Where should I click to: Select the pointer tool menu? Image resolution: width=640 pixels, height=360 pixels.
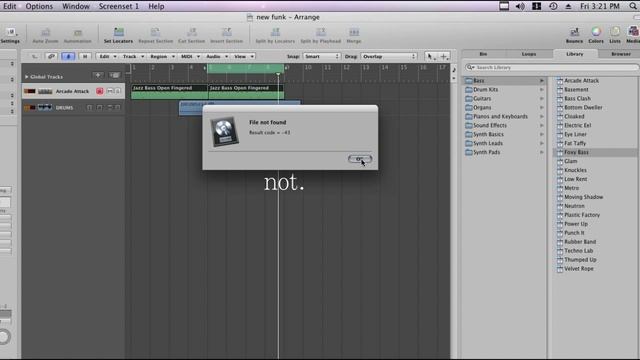pyautogui.click(x=430, y=56)
